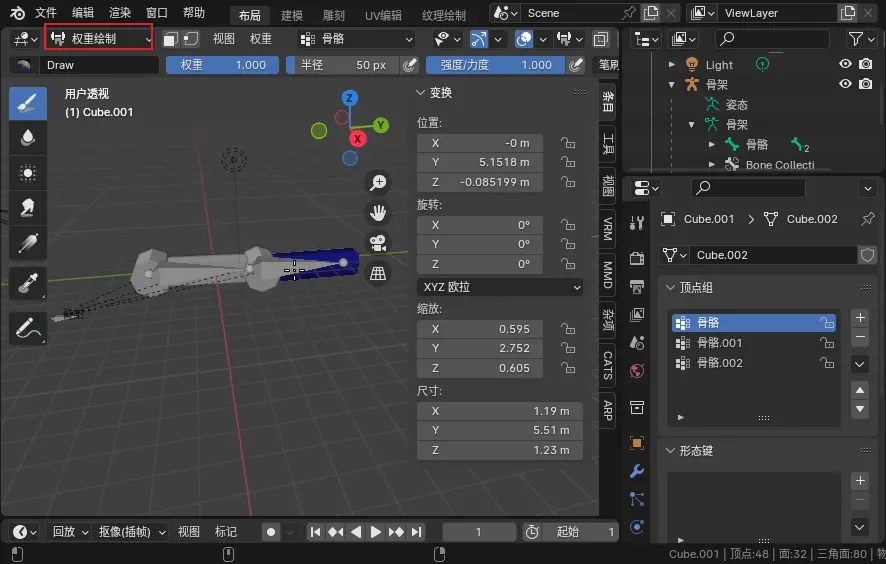This screenshot has height=564, width=886.
Task: Open the modifier wrench properties tab
Action: tap(637, 471)
